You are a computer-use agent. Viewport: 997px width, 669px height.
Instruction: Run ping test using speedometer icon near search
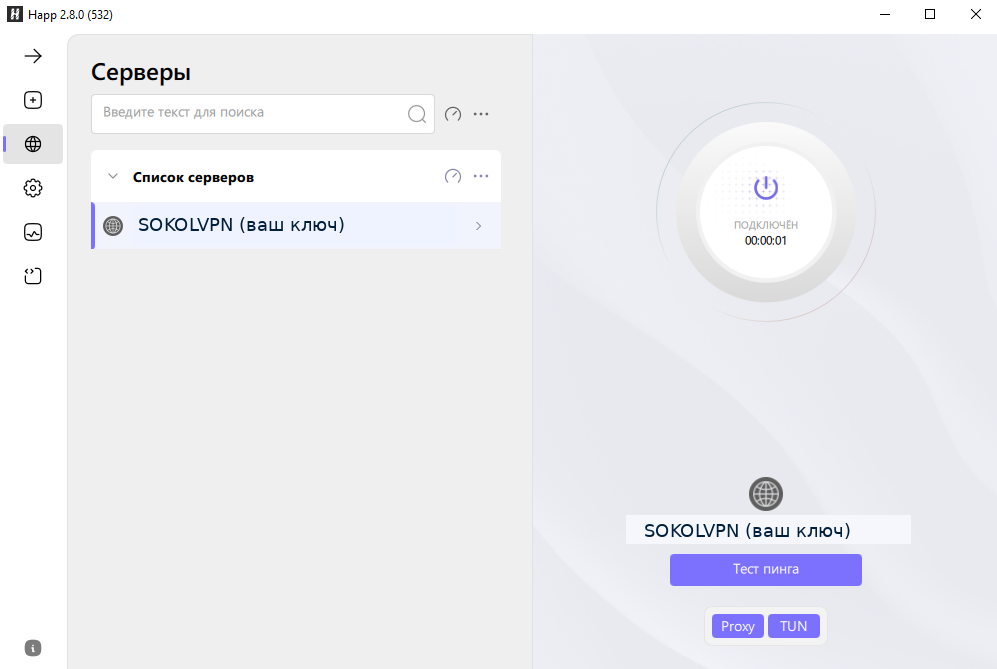point(452,113)
